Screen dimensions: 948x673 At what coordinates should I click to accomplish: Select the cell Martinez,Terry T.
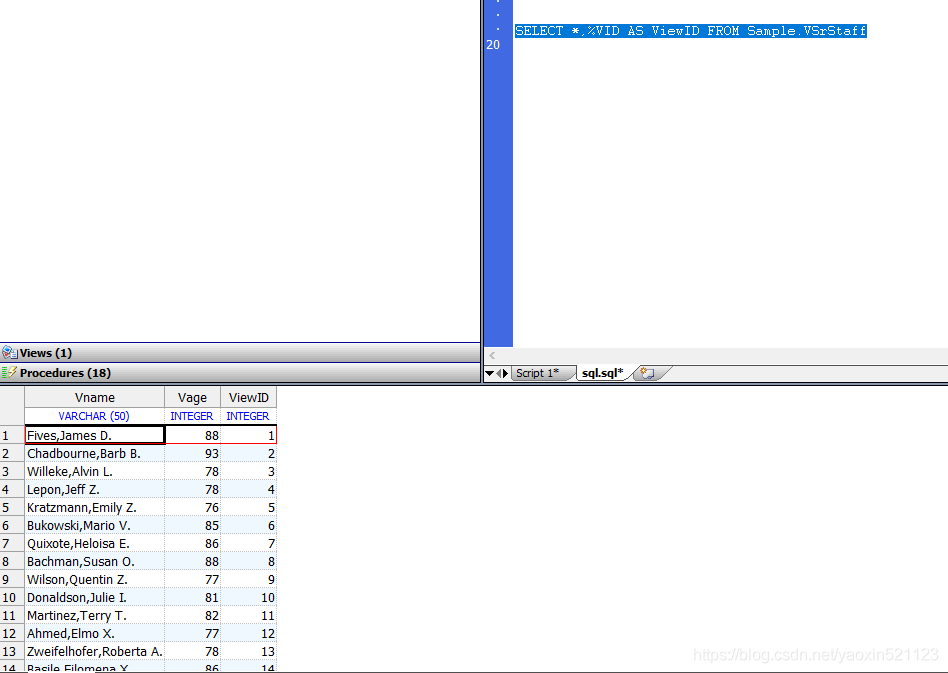pos(94,616)
